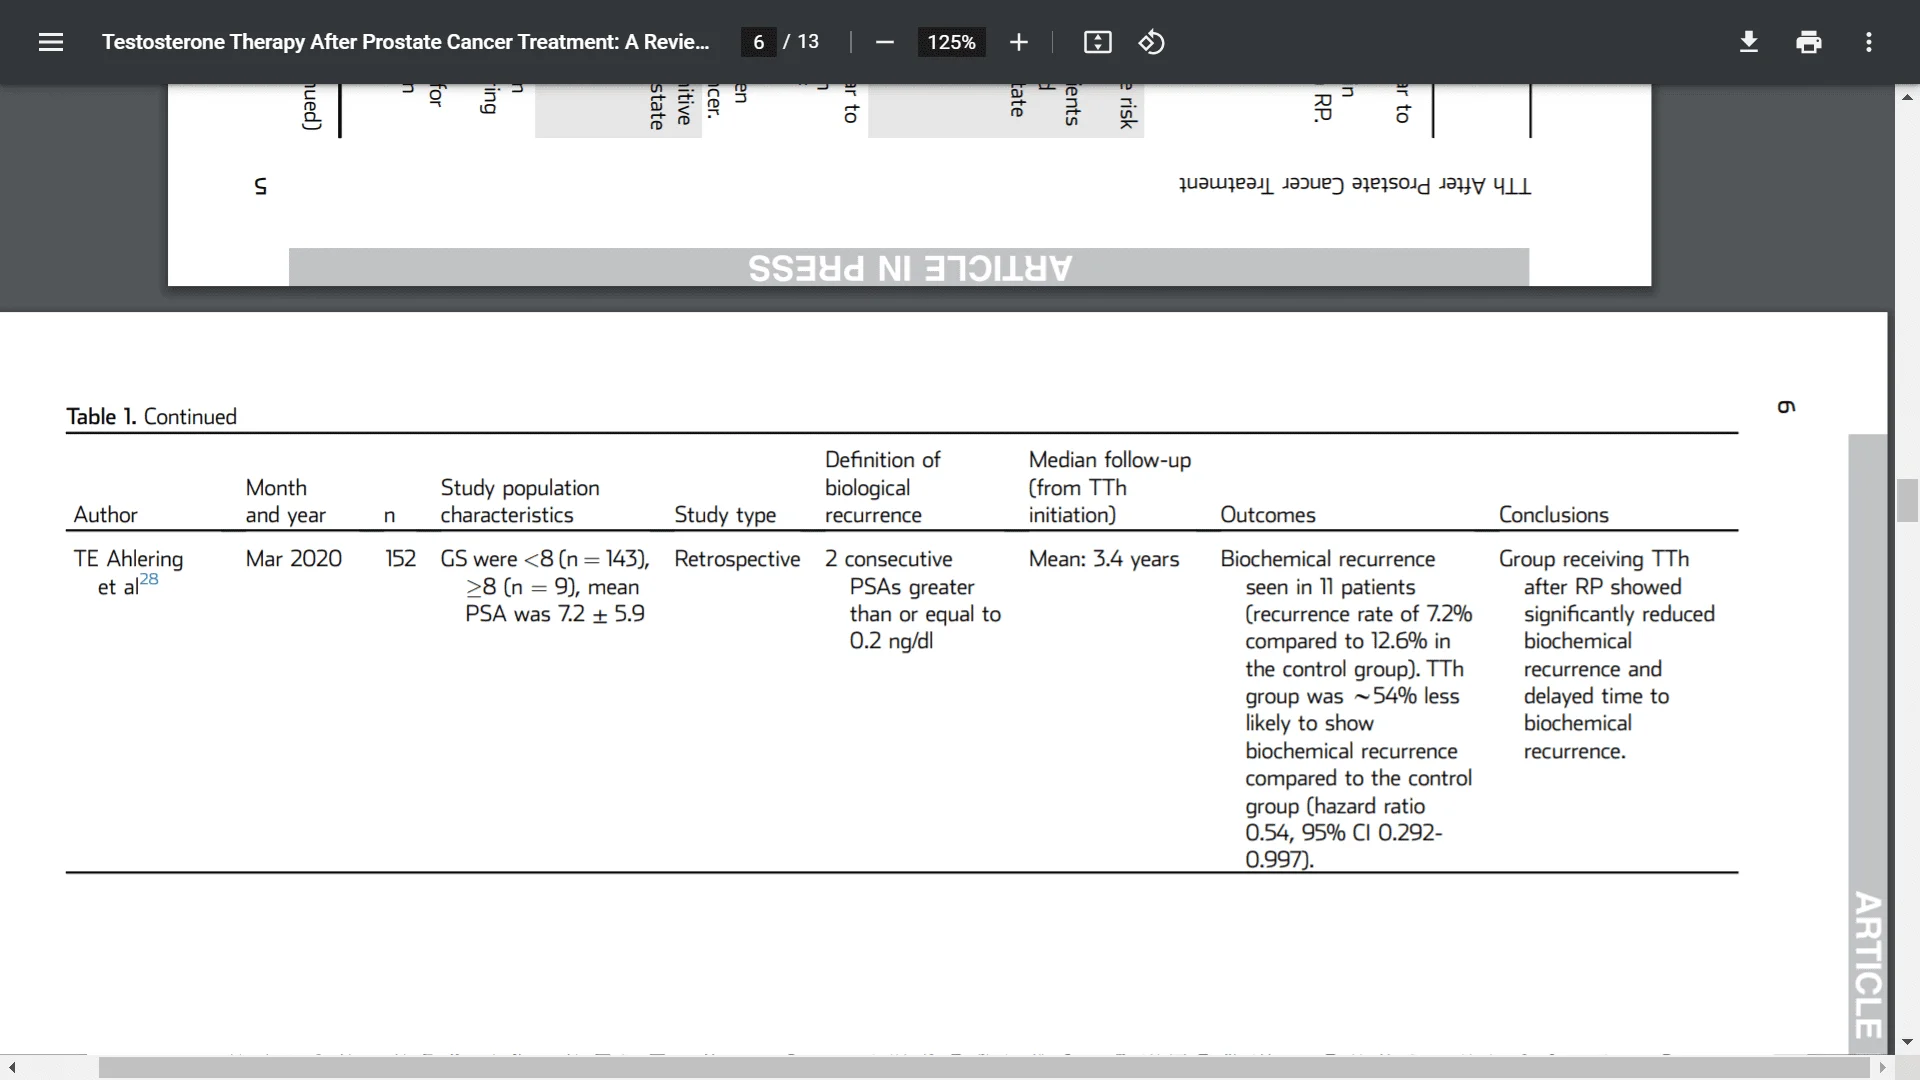Select the 'Retrospective' study type cell

pyautogui.click(x=737, y=558)
